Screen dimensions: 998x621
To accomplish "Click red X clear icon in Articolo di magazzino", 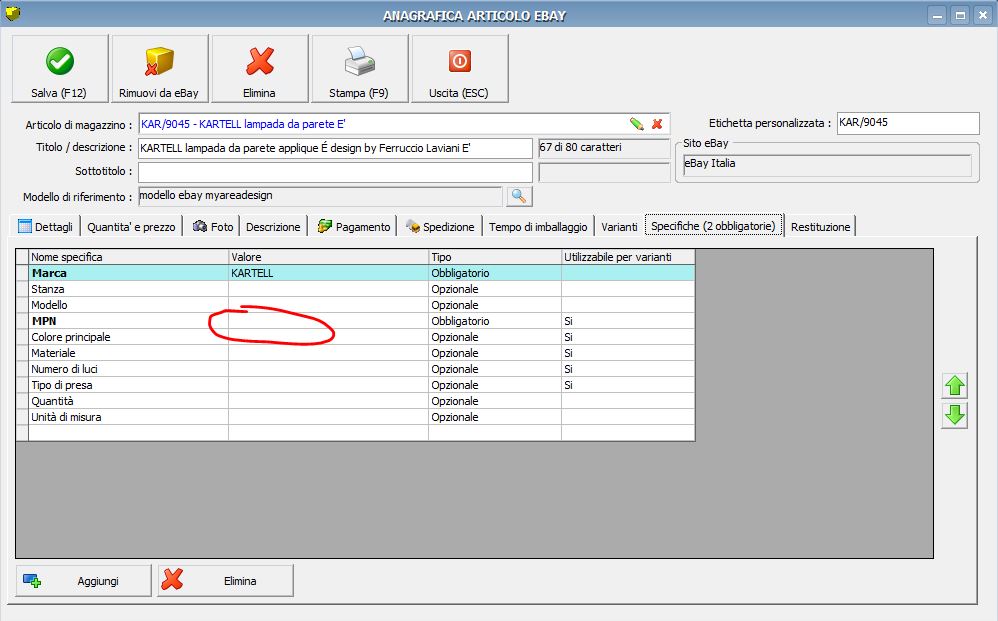I will click(x=657, y=124).
